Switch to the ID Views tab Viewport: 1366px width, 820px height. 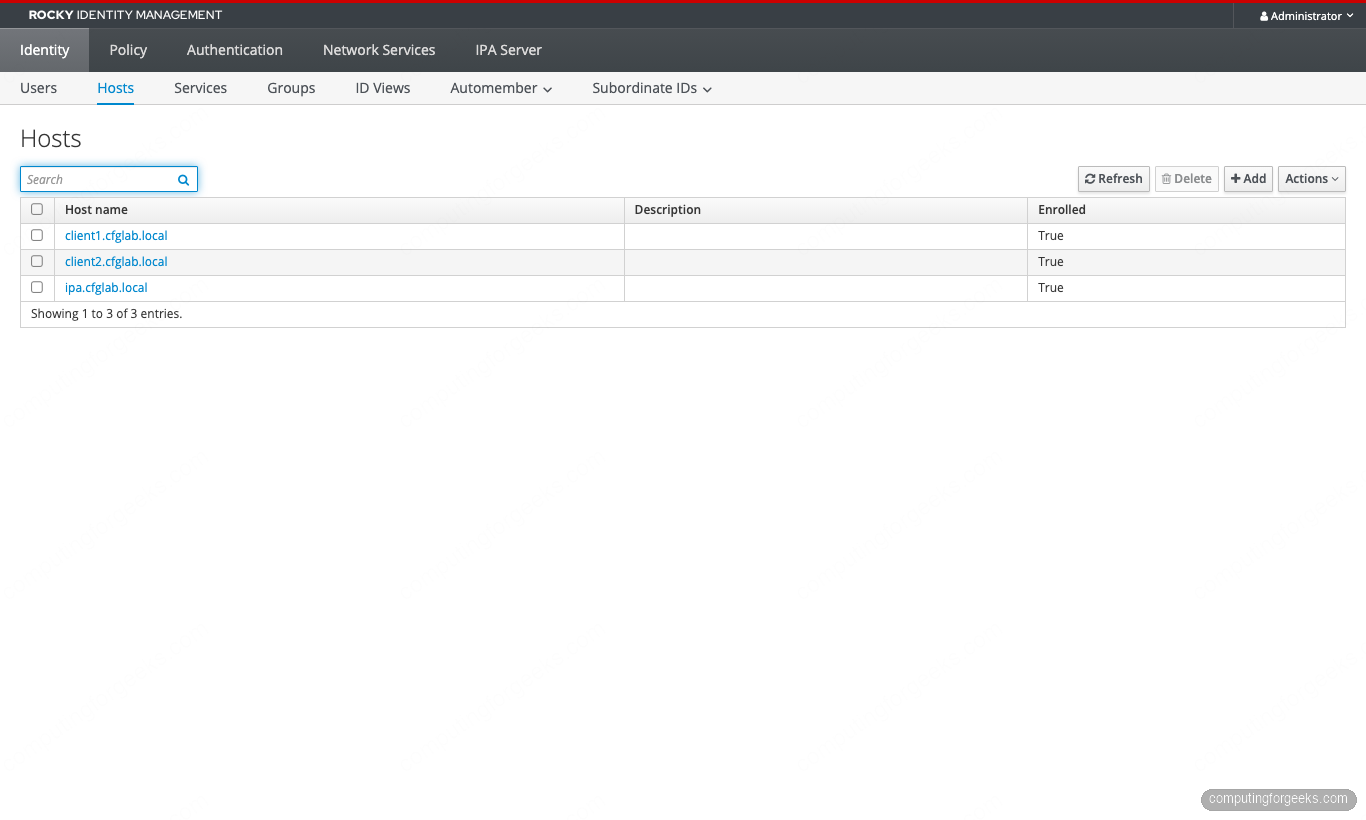pos(382,88)
